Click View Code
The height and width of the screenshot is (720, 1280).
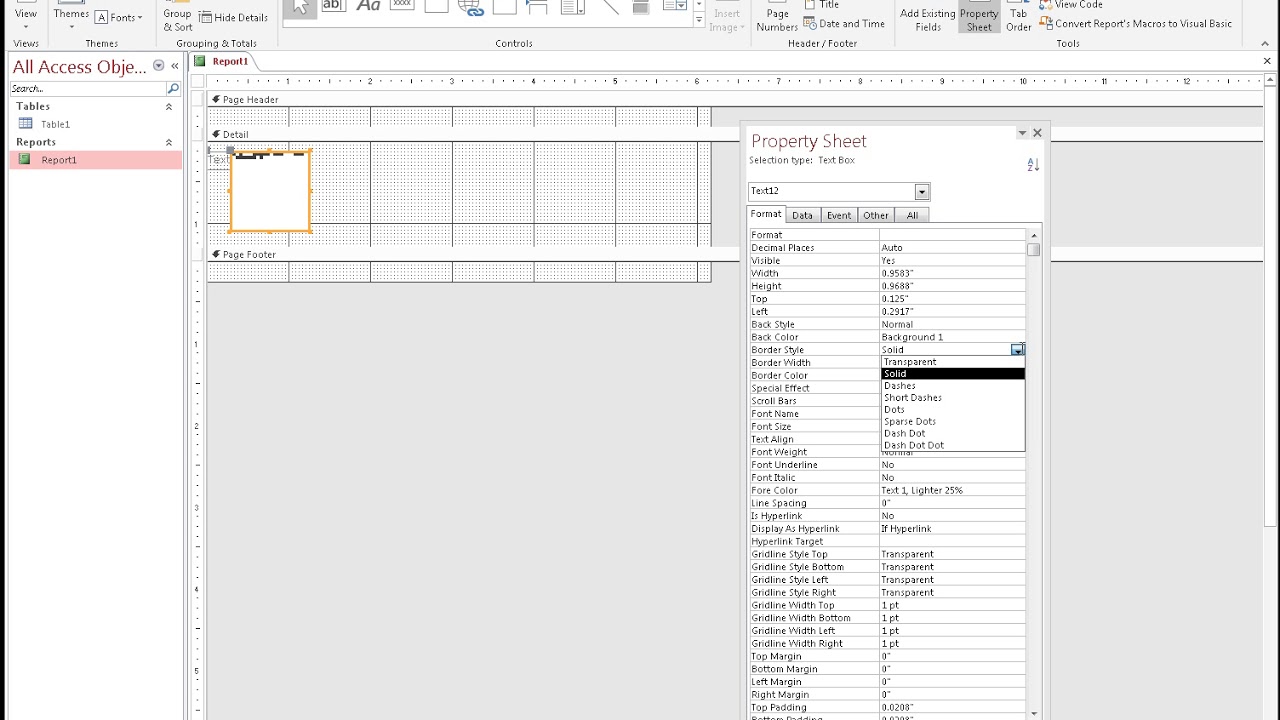point(1071,5)
